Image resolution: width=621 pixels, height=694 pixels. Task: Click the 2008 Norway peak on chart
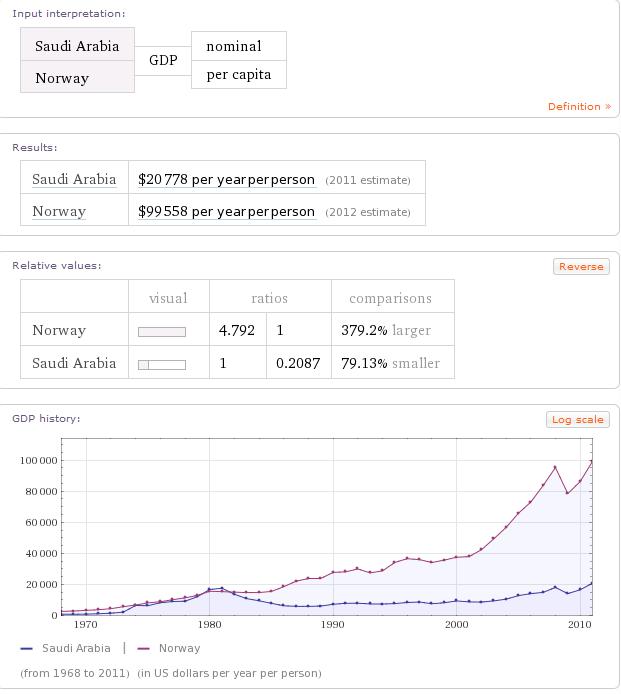click(556, 467)
